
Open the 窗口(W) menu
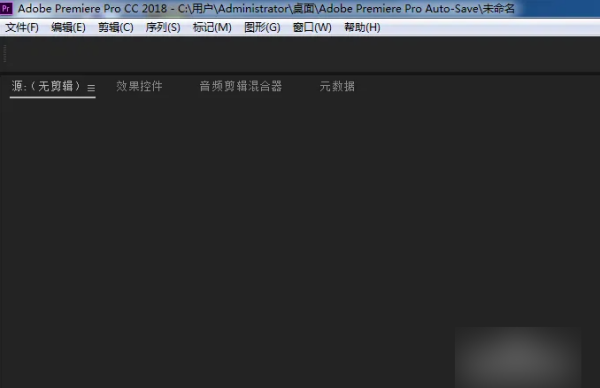[x=312, y=27]
